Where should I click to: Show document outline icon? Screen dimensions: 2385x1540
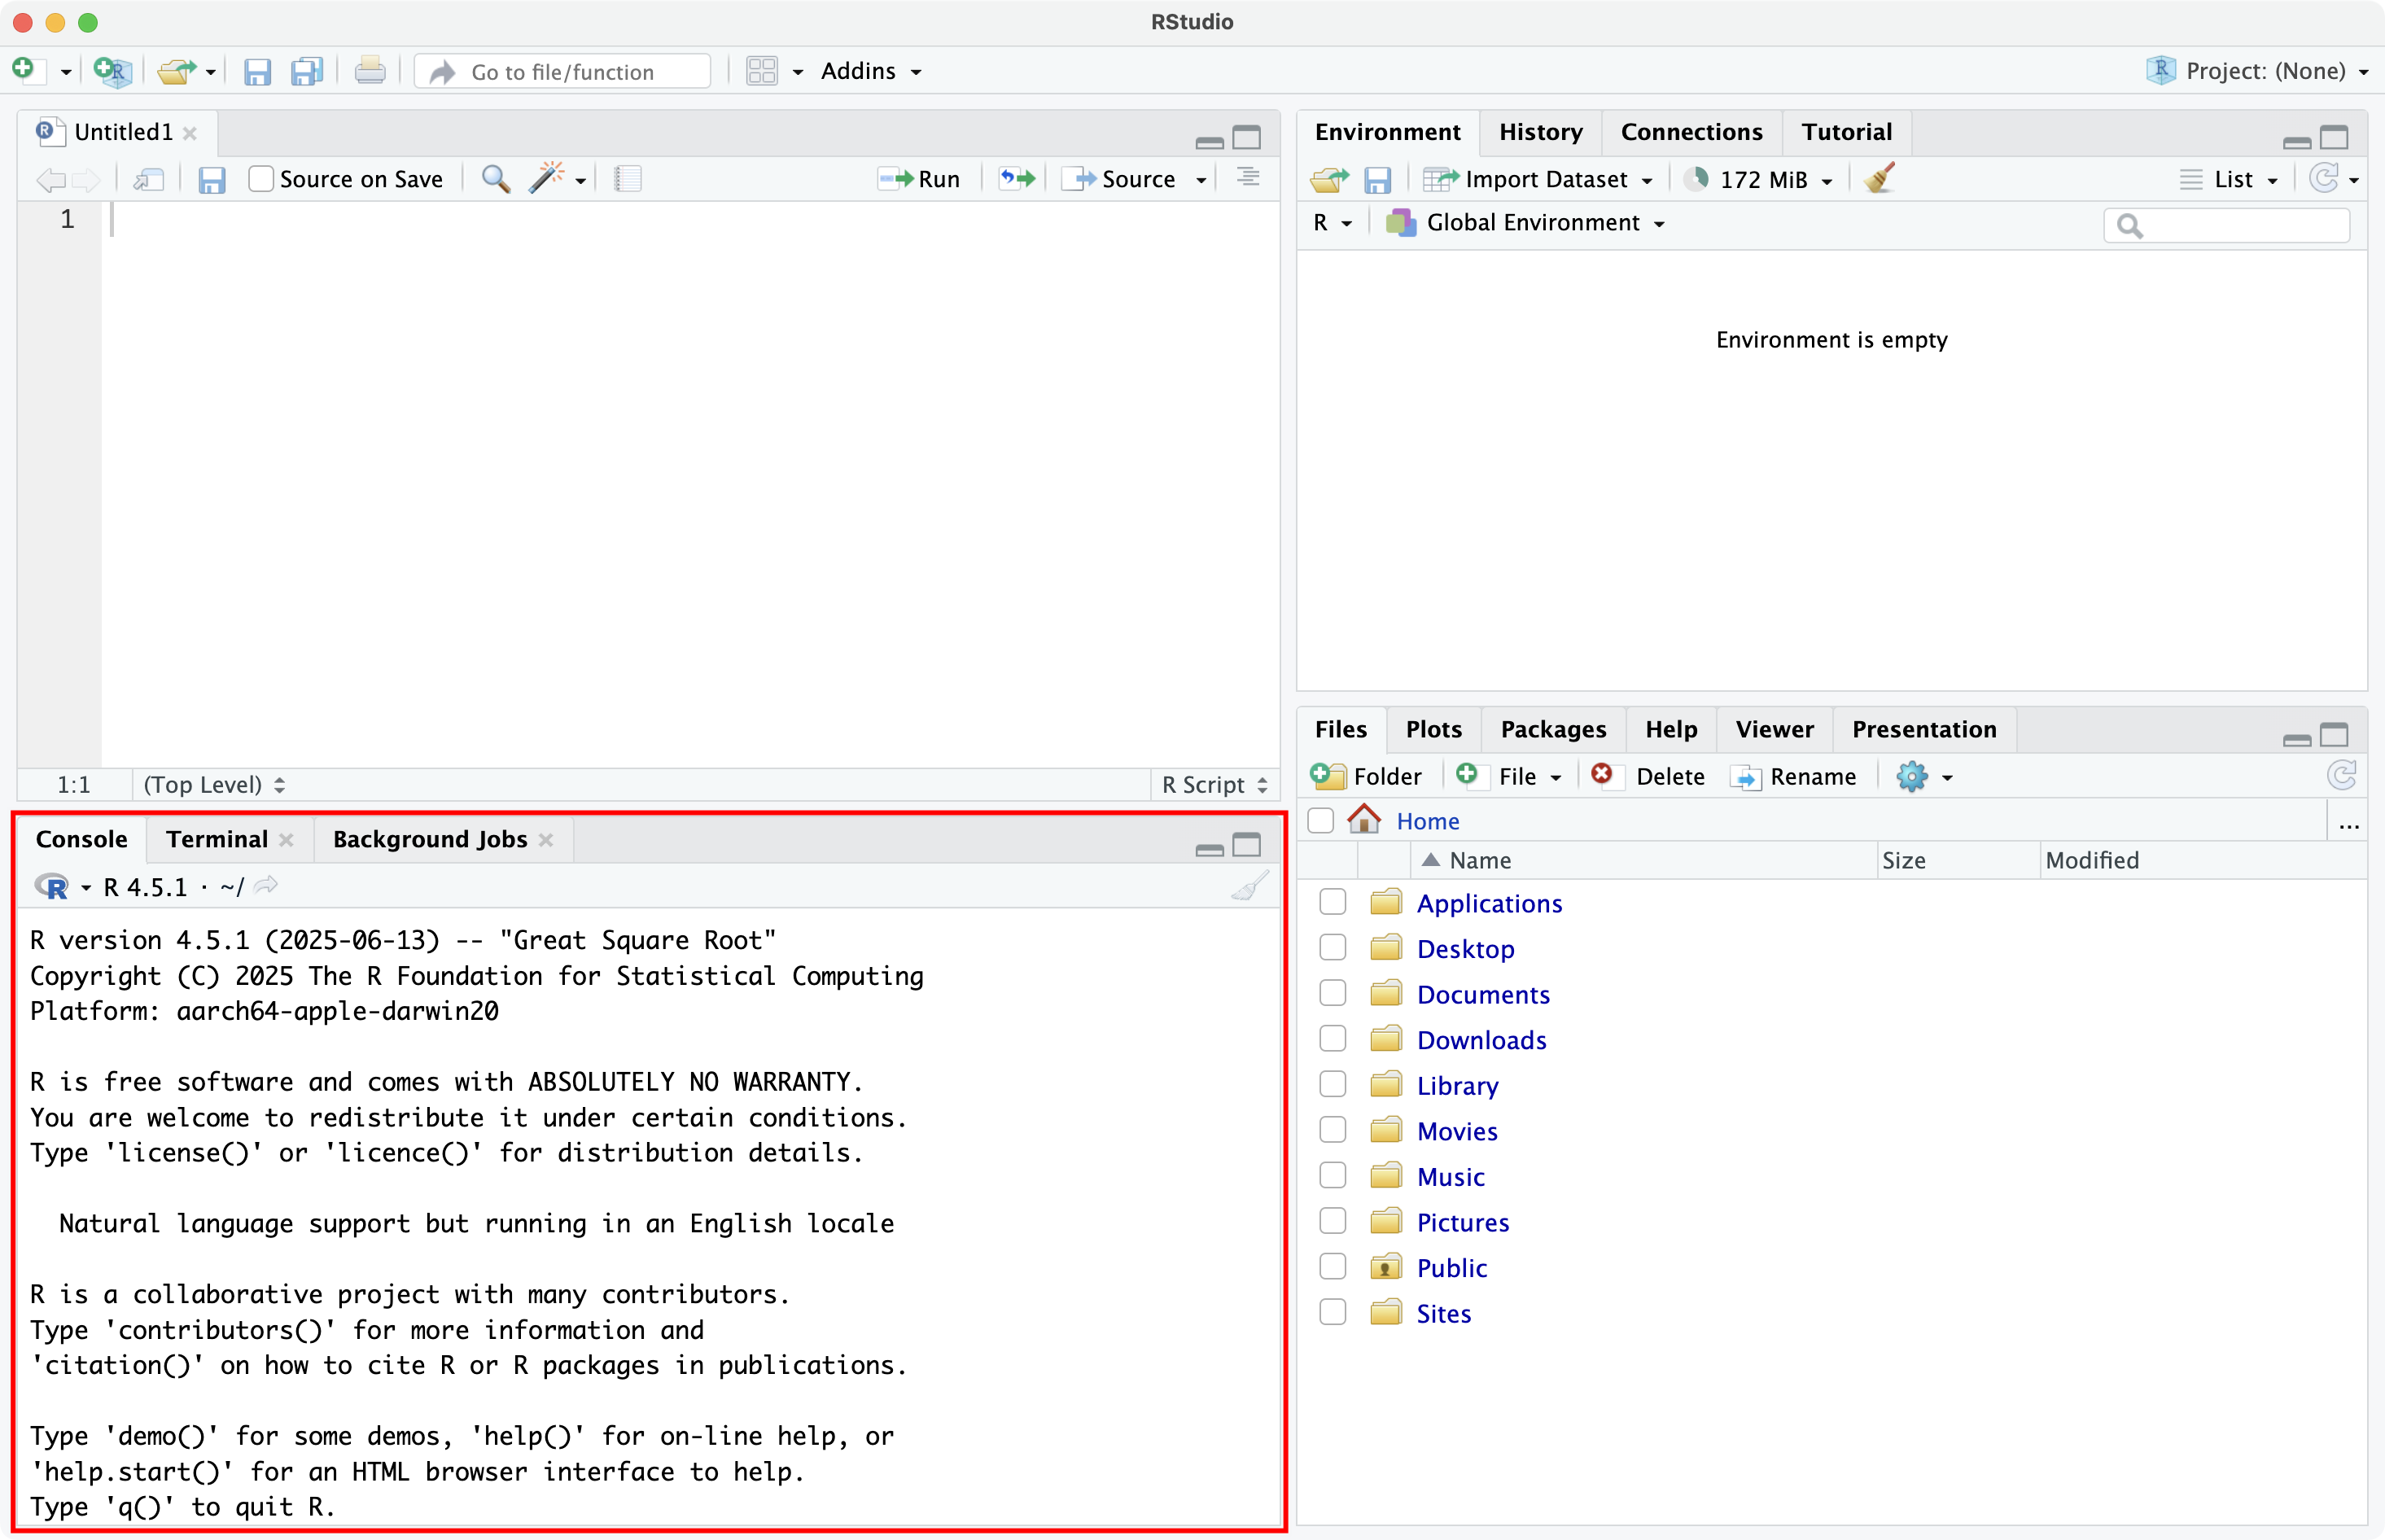[x=1248, y=178]
